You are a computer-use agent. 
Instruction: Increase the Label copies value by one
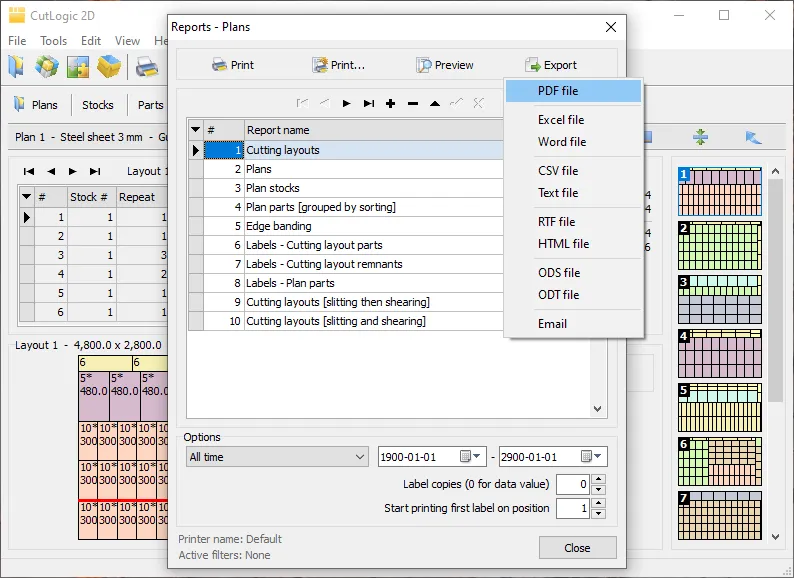[x=599, y=479]
